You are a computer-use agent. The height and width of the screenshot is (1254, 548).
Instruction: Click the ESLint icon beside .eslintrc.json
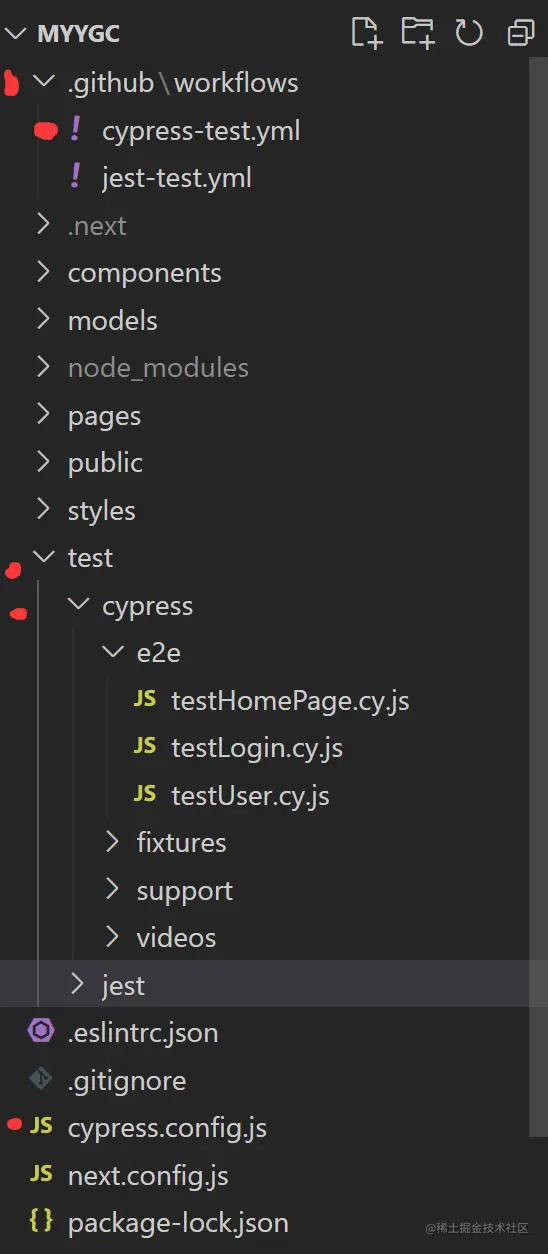(41, 1031)
